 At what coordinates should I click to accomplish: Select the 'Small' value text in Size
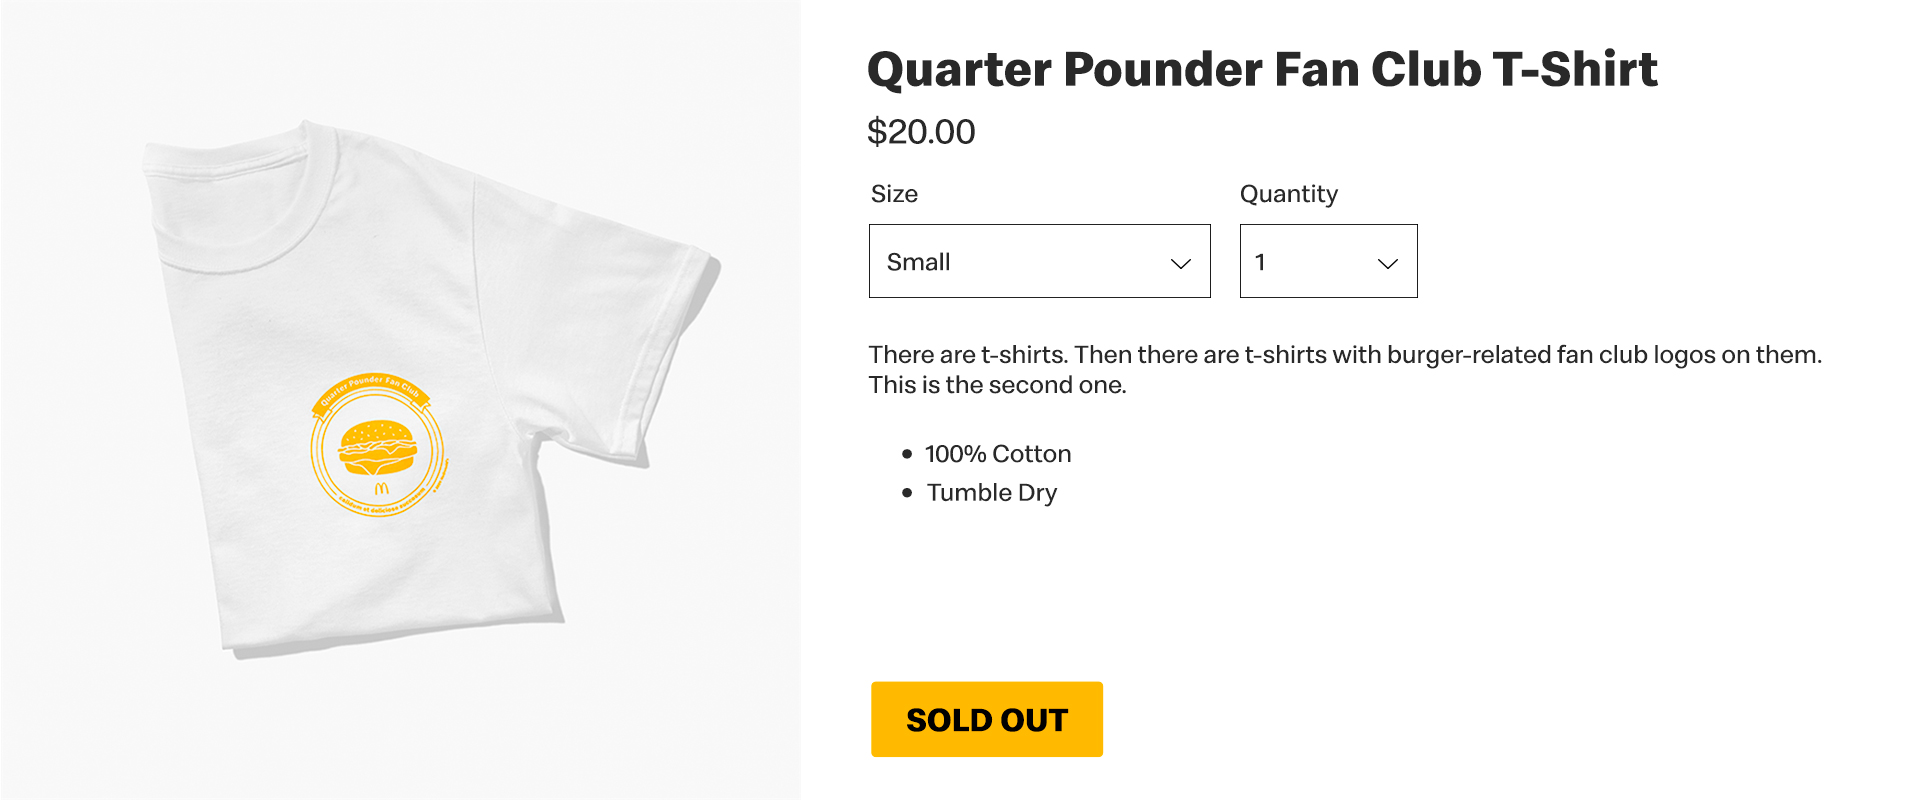(x=918, y=262)
